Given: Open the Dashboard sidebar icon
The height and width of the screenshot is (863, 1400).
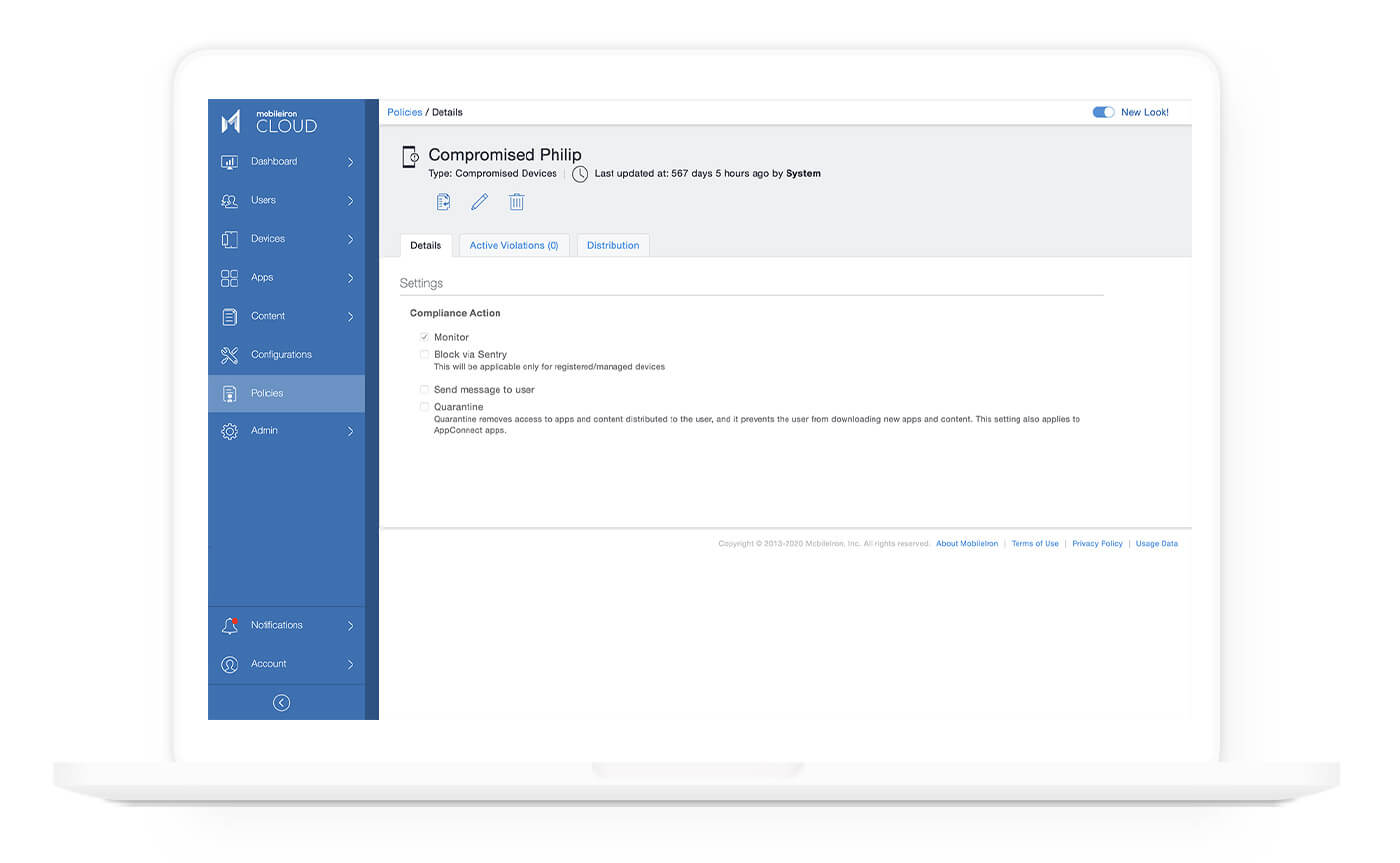Looking at the screenshot, I should pos(229,161).
